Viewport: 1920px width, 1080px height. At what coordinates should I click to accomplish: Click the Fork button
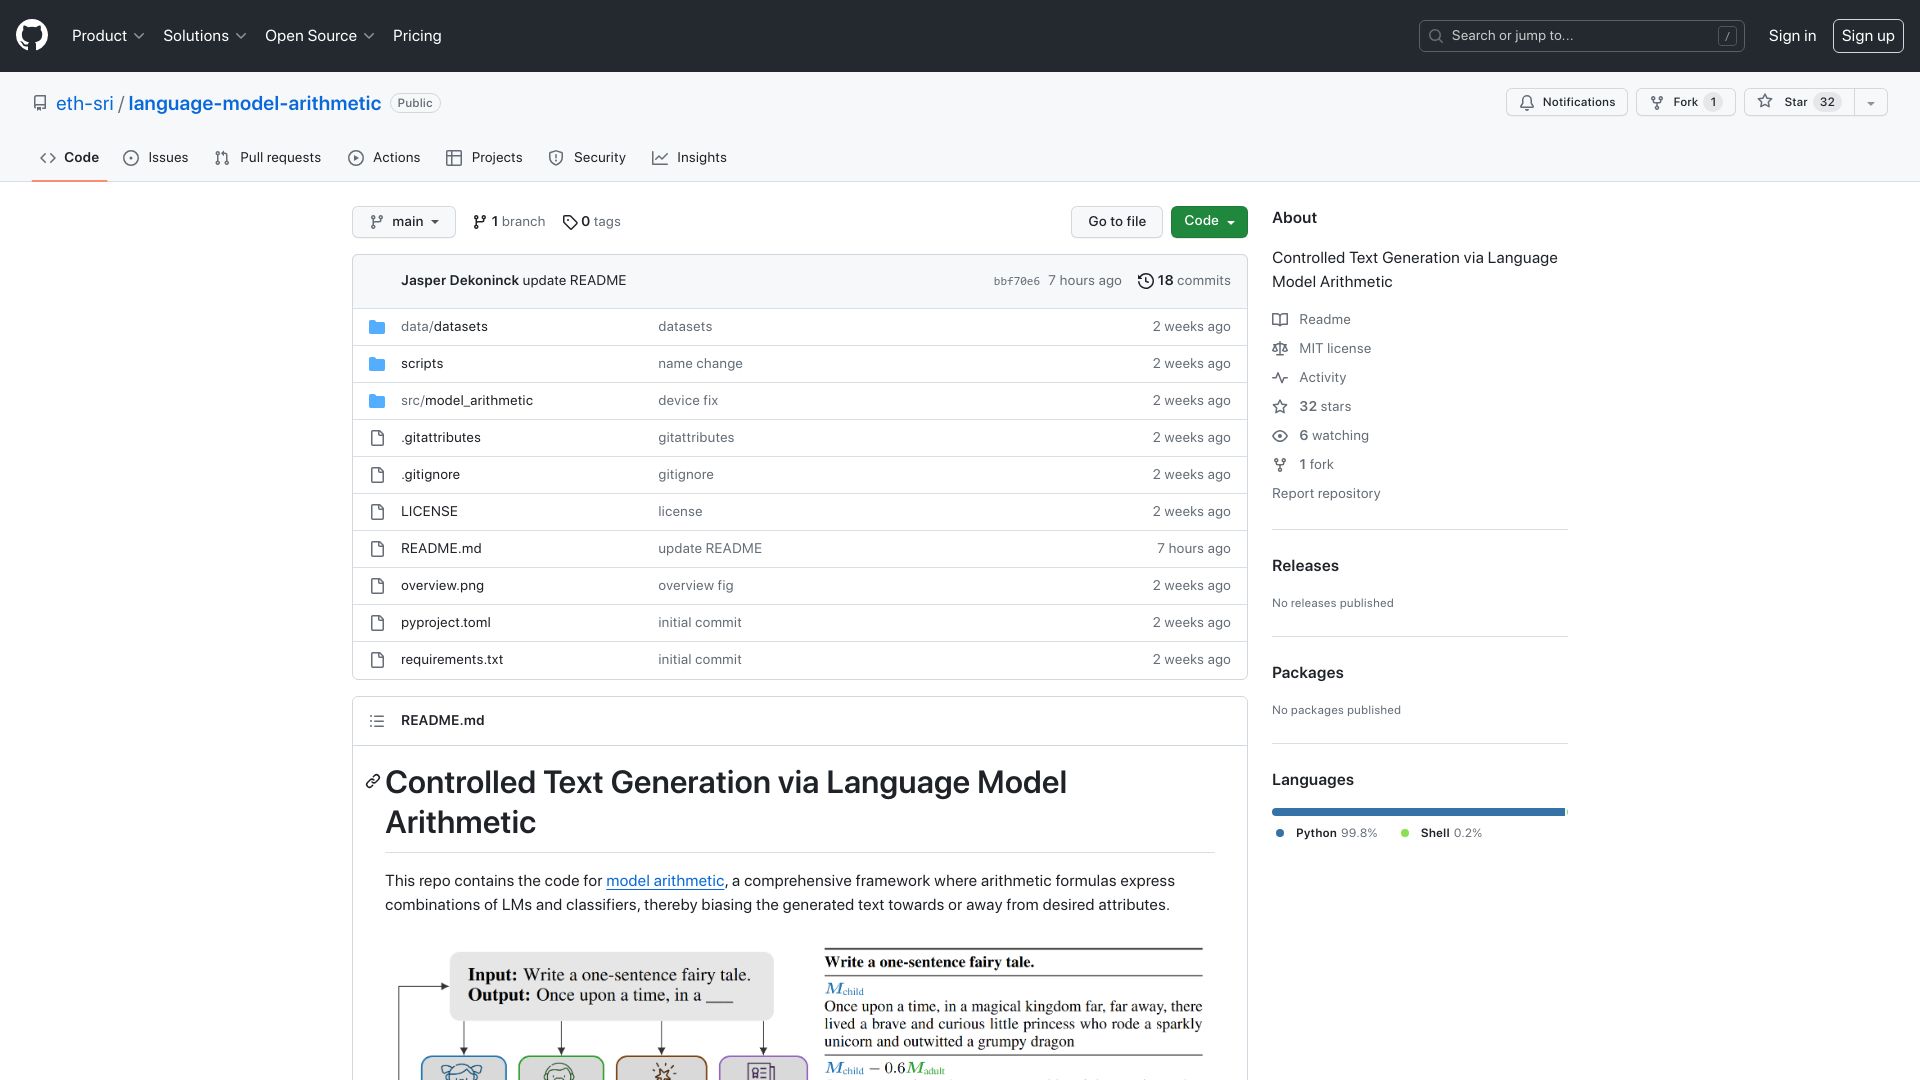tap(1686, 103)
